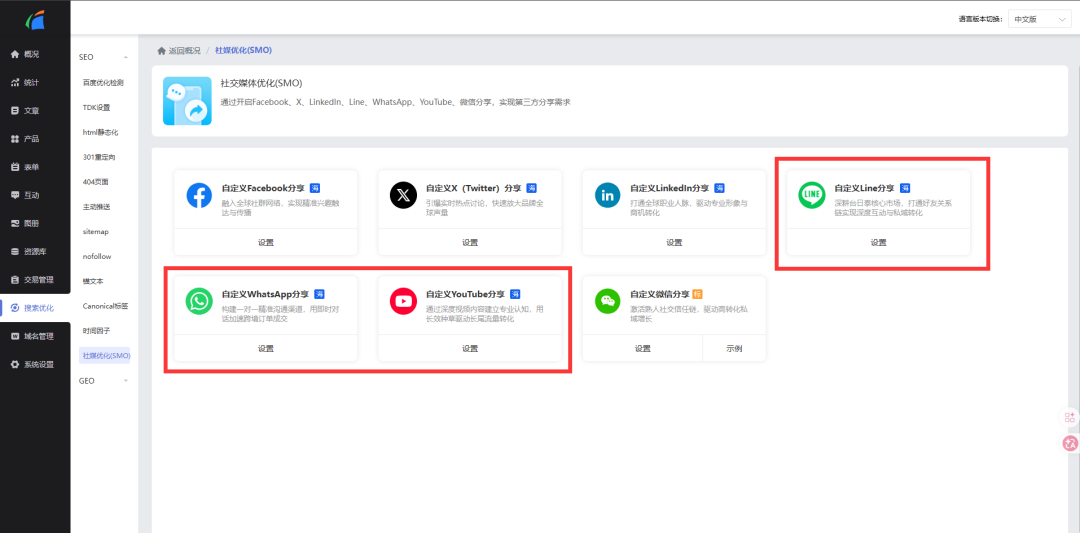Image resolution: width=1080 pixels, height=533 pixels.
Task: Open 系统设置 in the dark sidebar
Action: pos(35,364)
